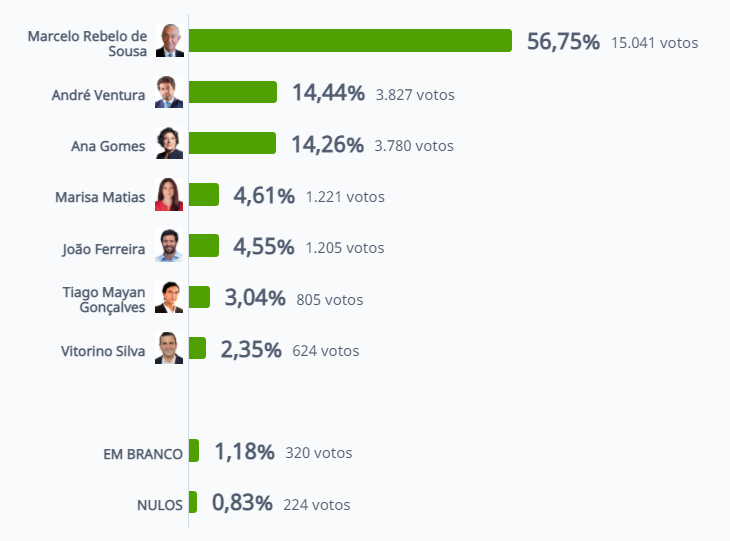Click the EM BRANCO label

point(143,454)
